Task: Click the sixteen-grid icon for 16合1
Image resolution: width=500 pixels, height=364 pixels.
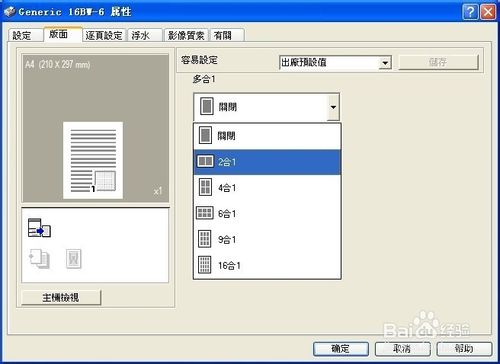Action: pos(205,265)
